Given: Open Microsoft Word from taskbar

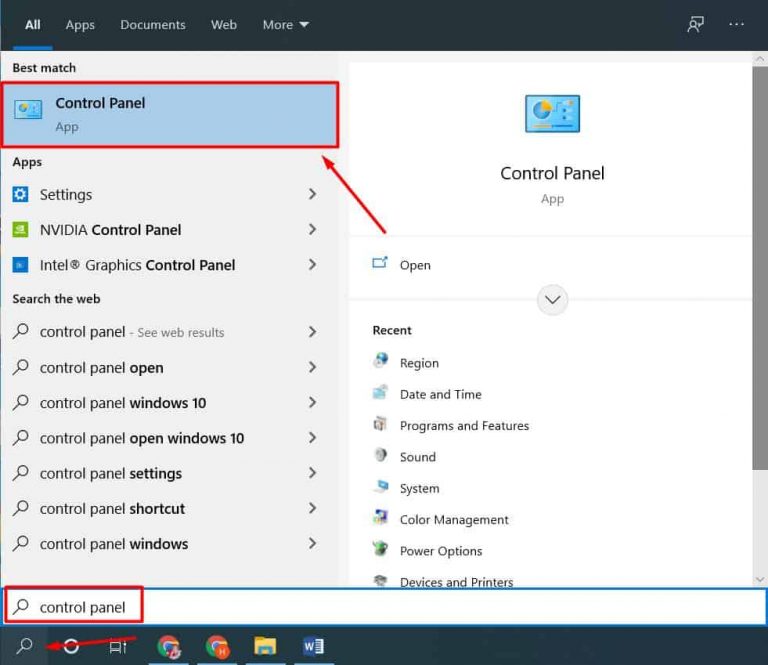Looking at the screenshot, I should click(x=313, y=646).
